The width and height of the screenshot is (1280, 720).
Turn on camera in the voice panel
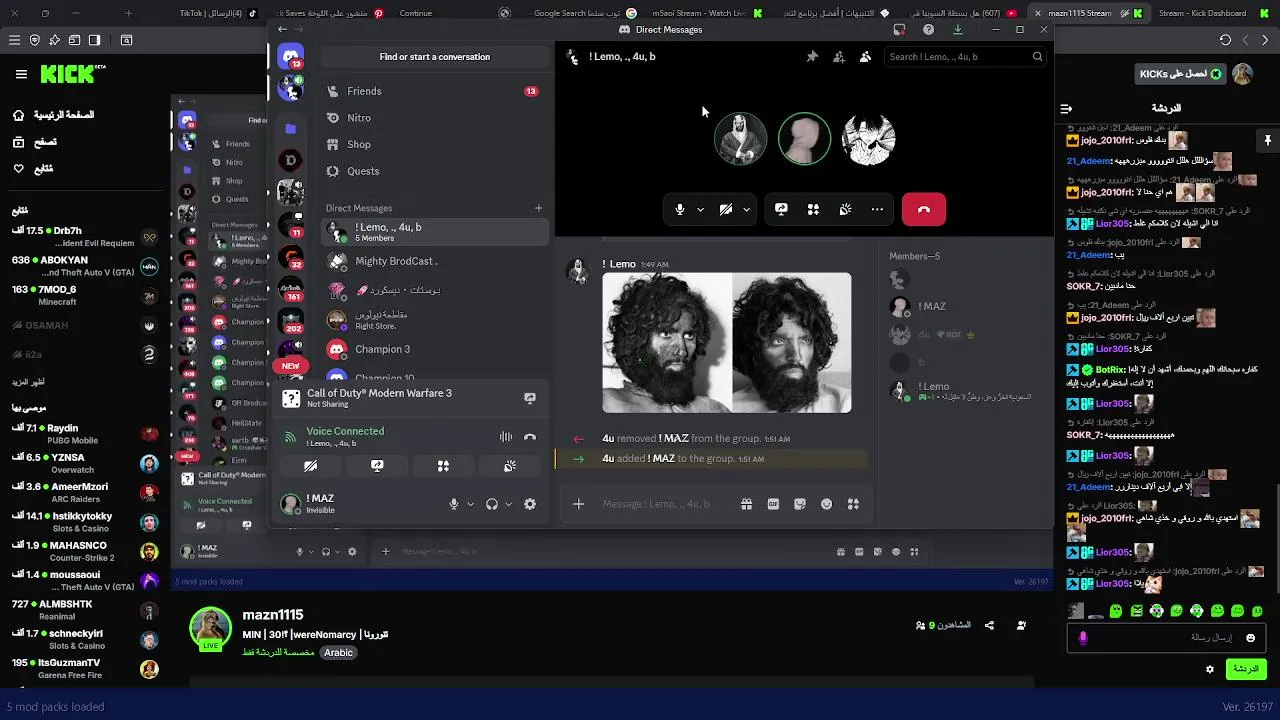311,466
